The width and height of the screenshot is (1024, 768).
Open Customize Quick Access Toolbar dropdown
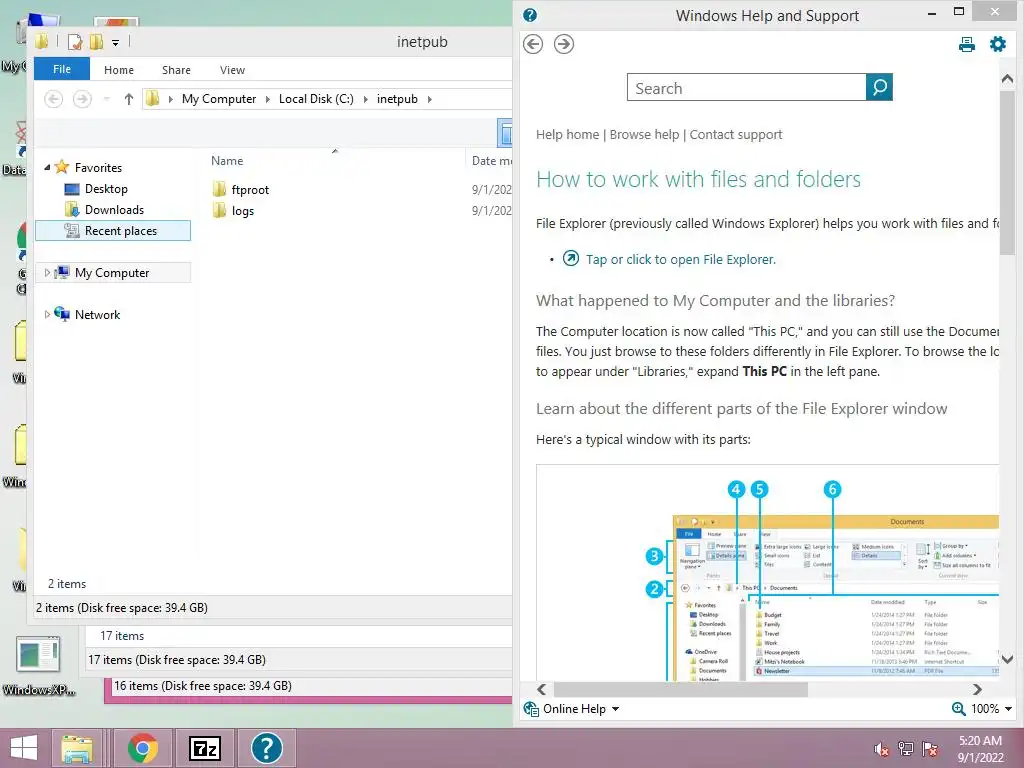(116, 42)
